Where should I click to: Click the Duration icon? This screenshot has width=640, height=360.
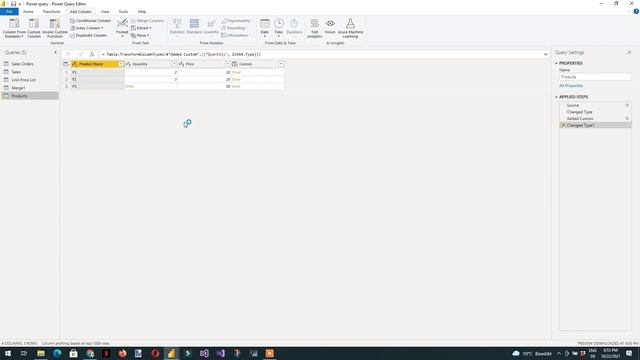(x=294, y=23)
